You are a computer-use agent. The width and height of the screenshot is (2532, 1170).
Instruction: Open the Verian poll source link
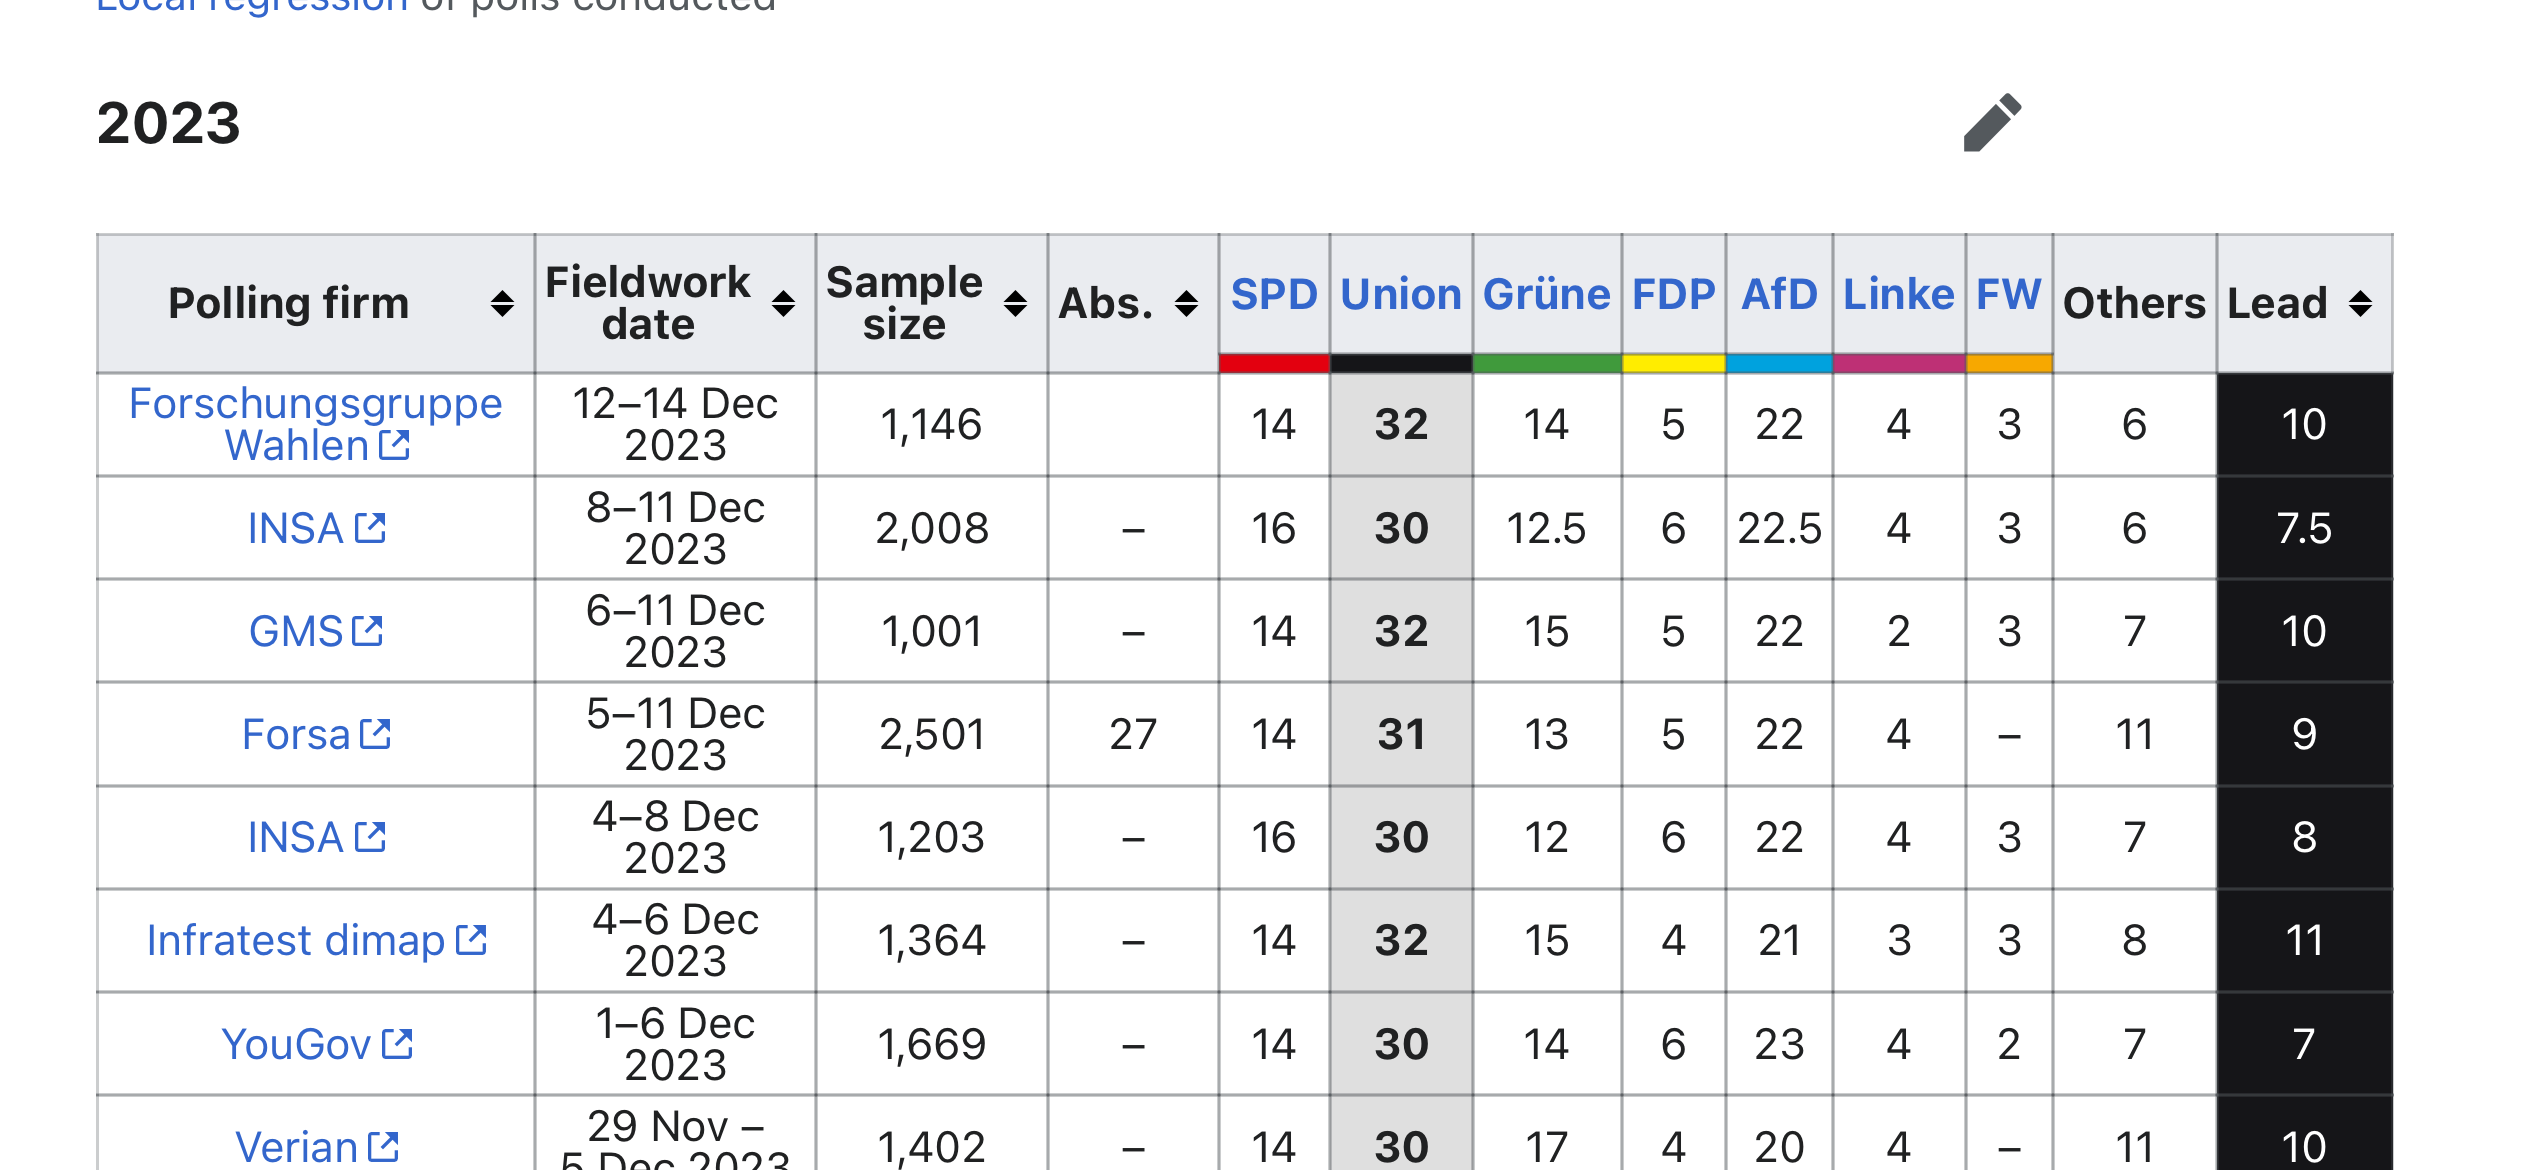click(315, 1147)
